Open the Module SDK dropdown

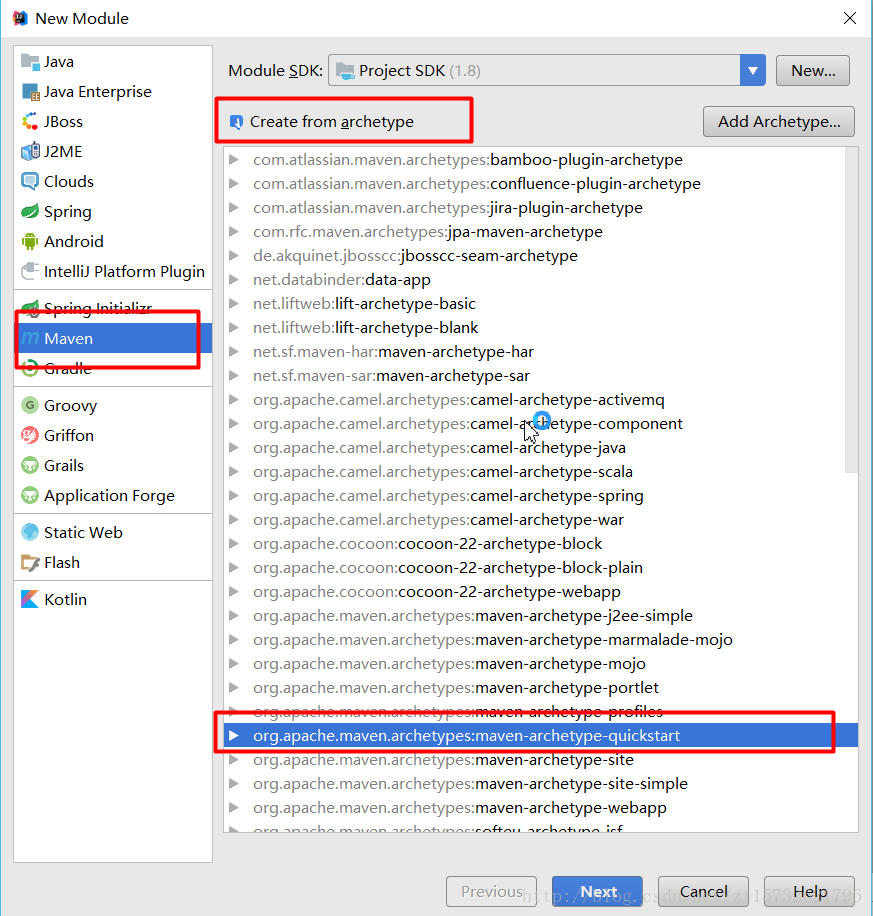click(753, 71)
